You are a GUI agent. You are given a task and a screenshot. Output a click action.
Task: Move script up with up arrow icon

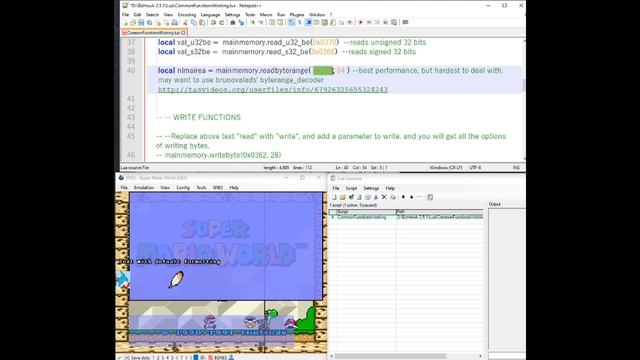[x=403, y=197]
